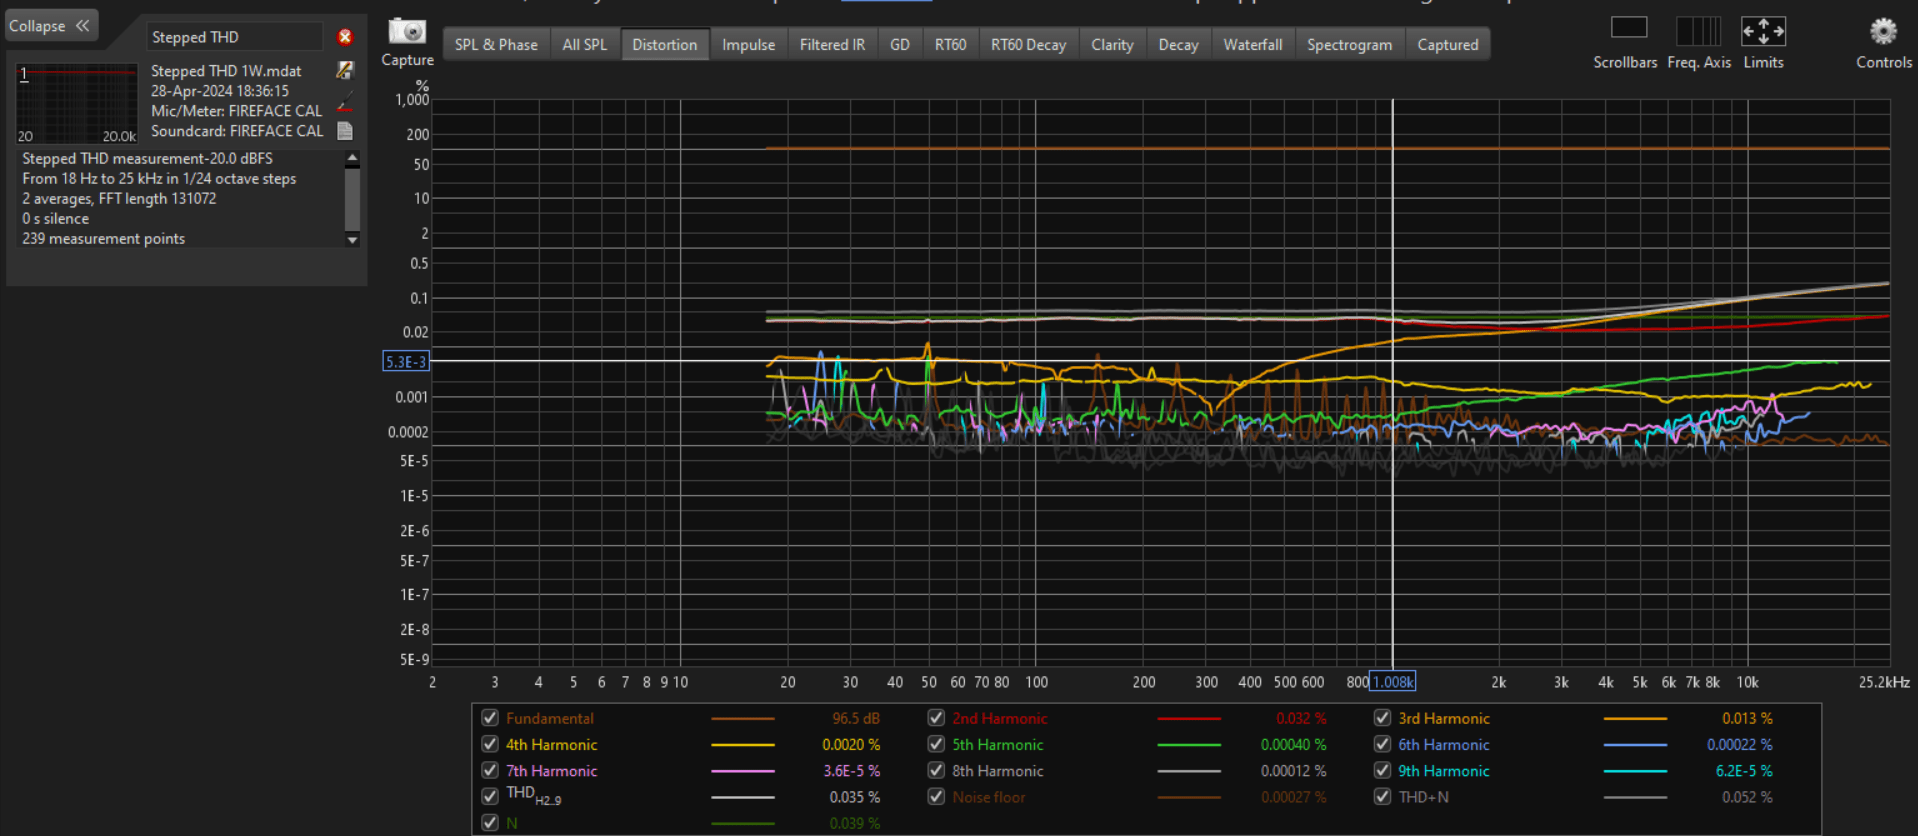Click the '239 measurement points' note line
This screenshot has width=1918, height=836.
(103, 238)
